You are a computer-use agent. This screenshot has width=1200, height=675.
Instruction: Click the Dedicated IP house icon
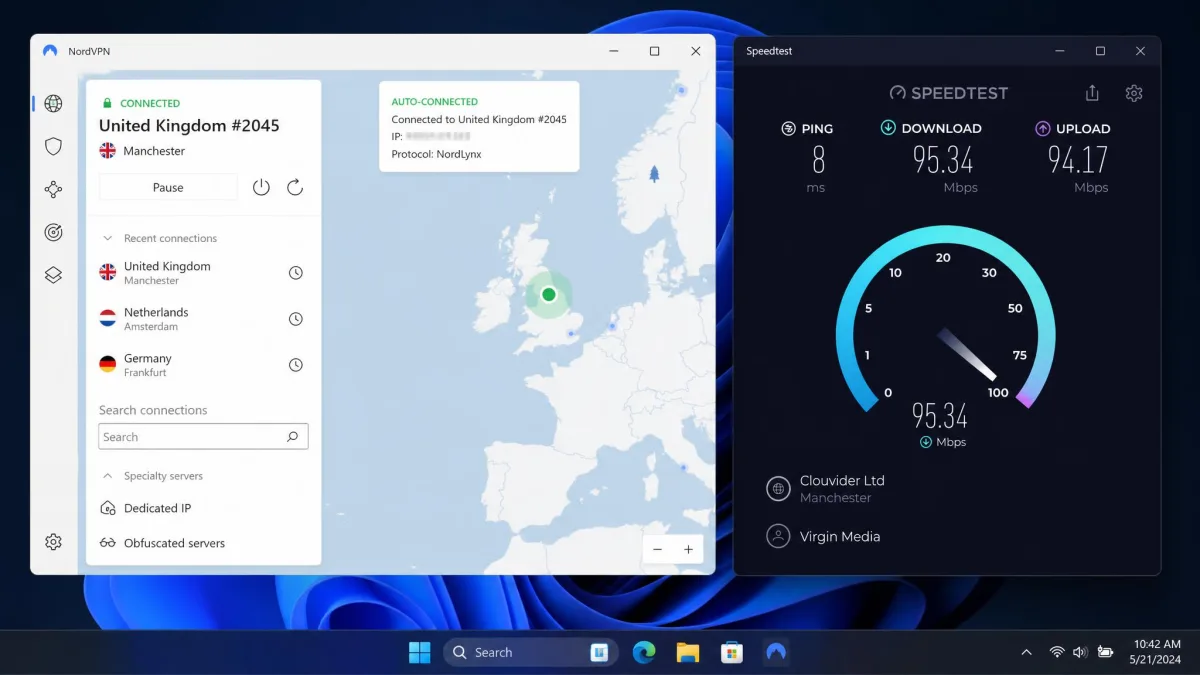[108, 508]
